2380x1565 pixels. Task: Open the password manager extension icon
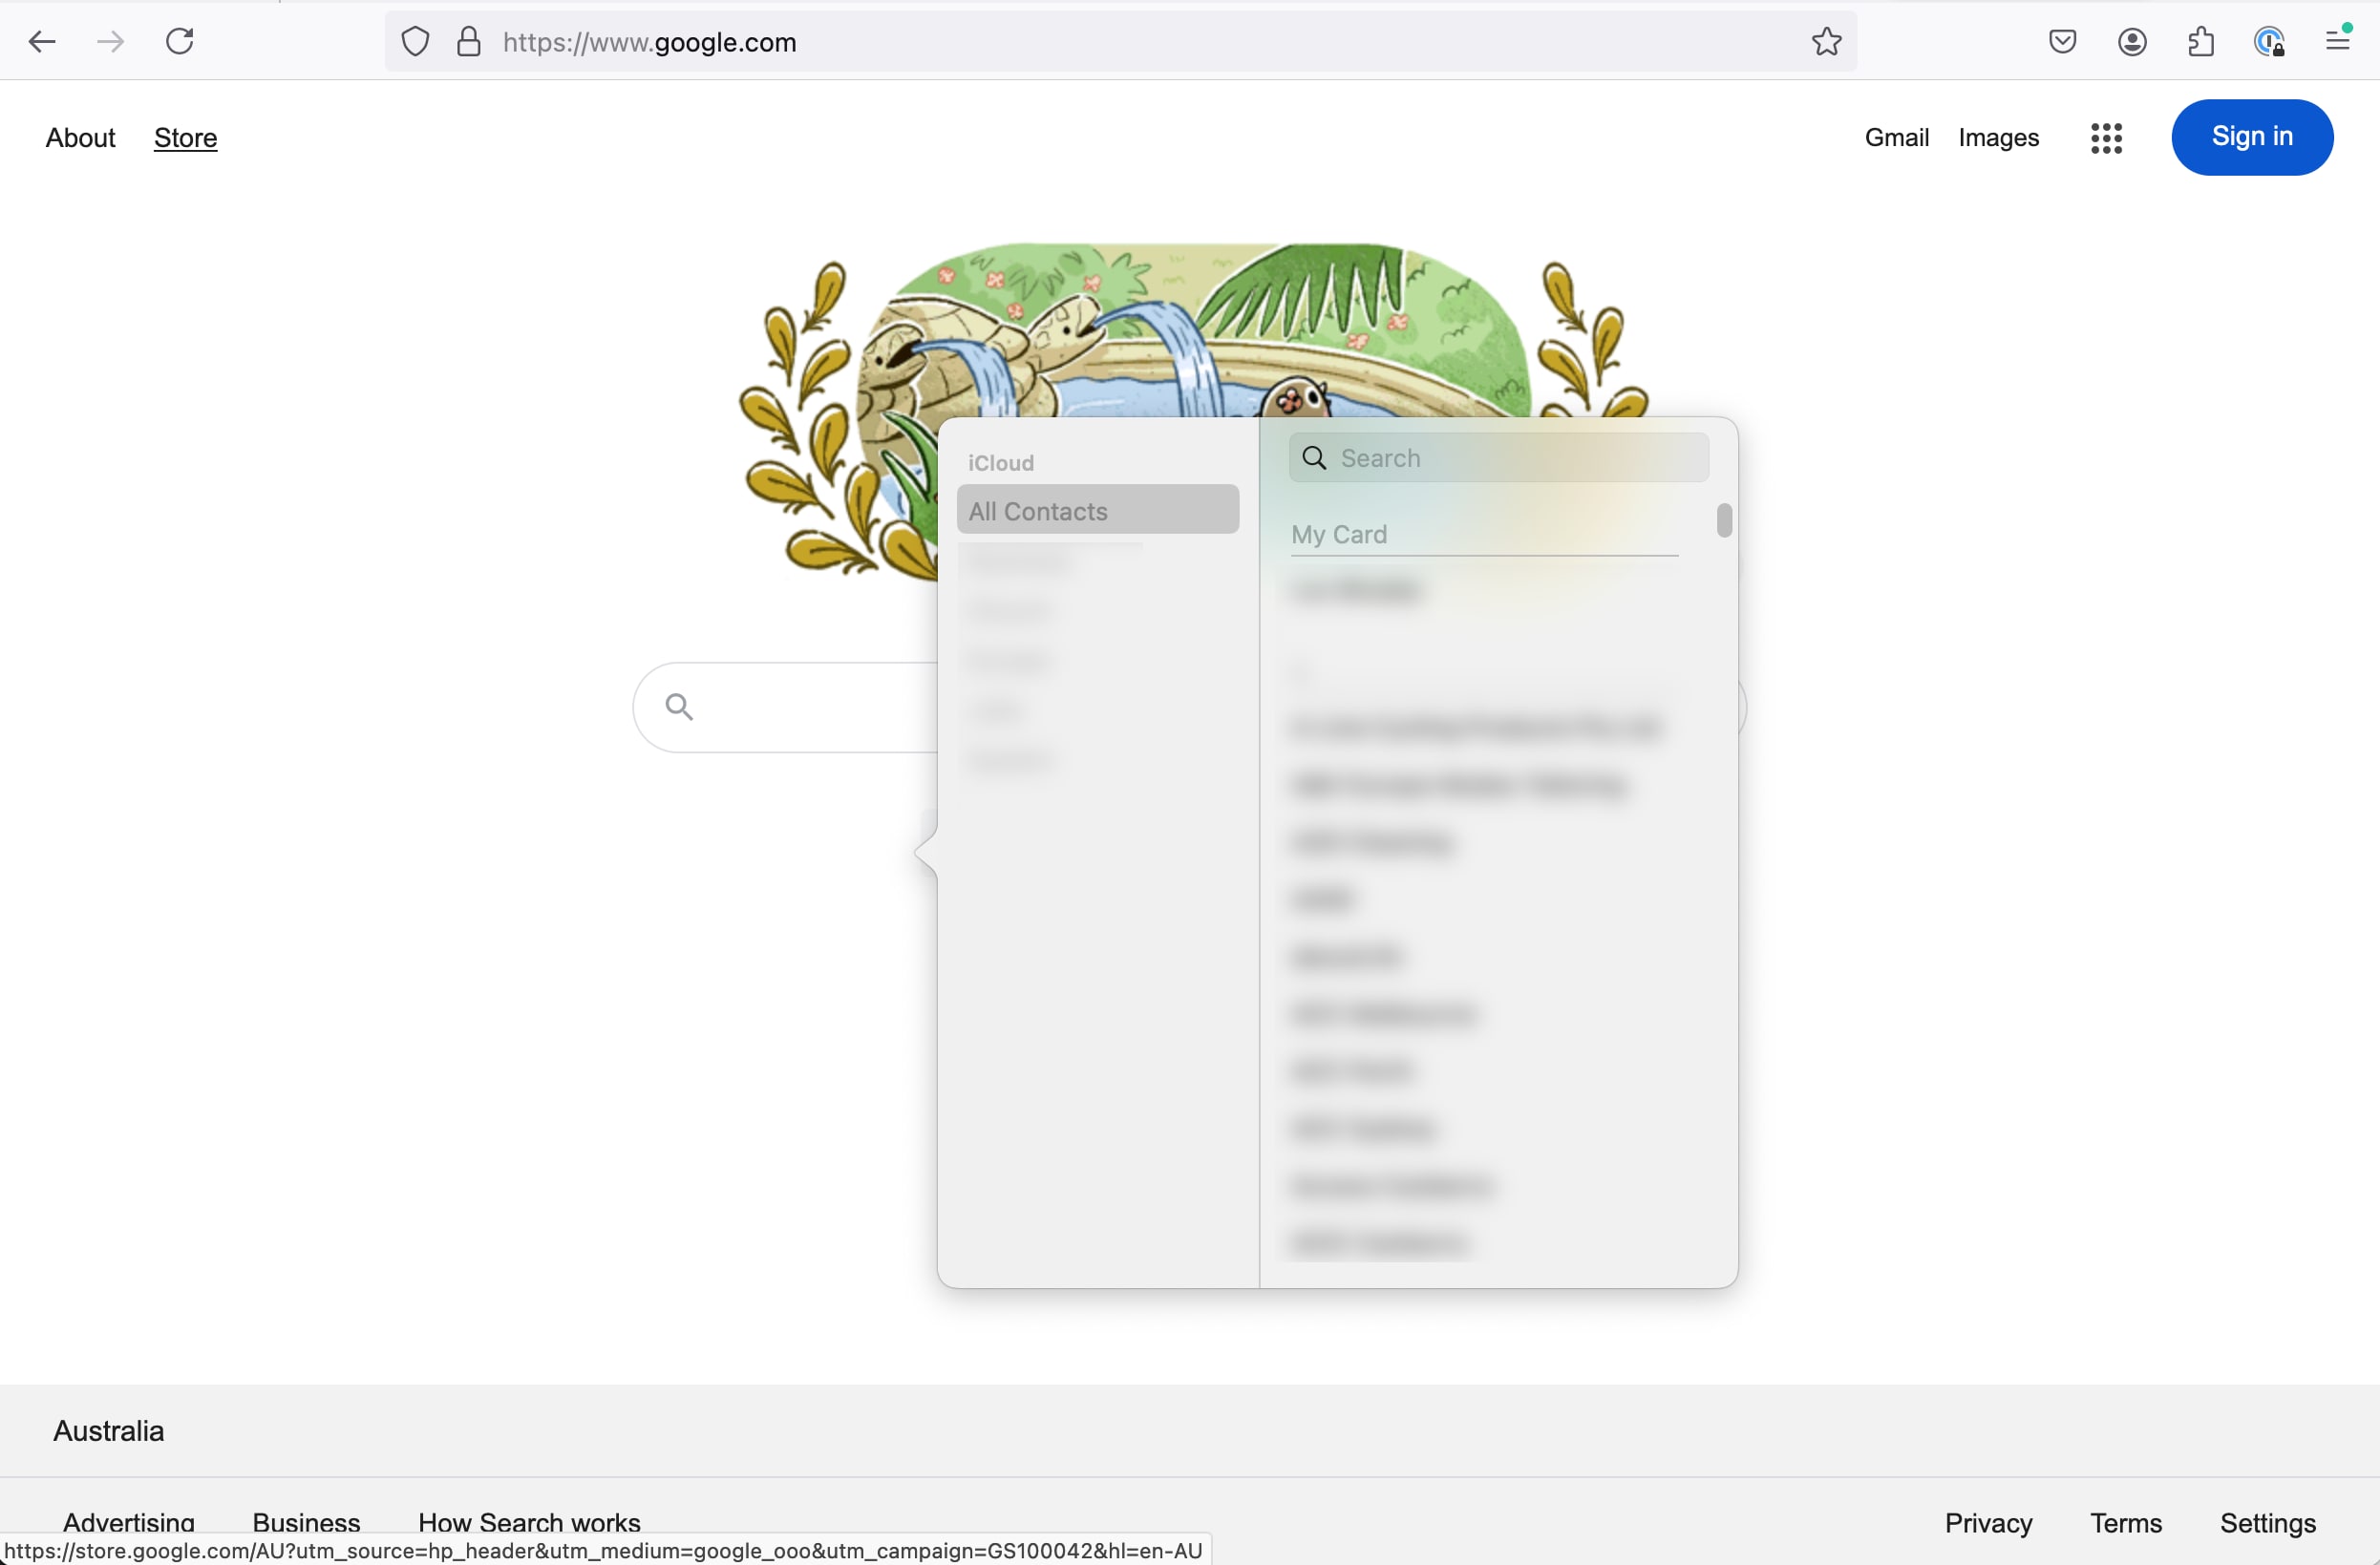click(2270, 42)
